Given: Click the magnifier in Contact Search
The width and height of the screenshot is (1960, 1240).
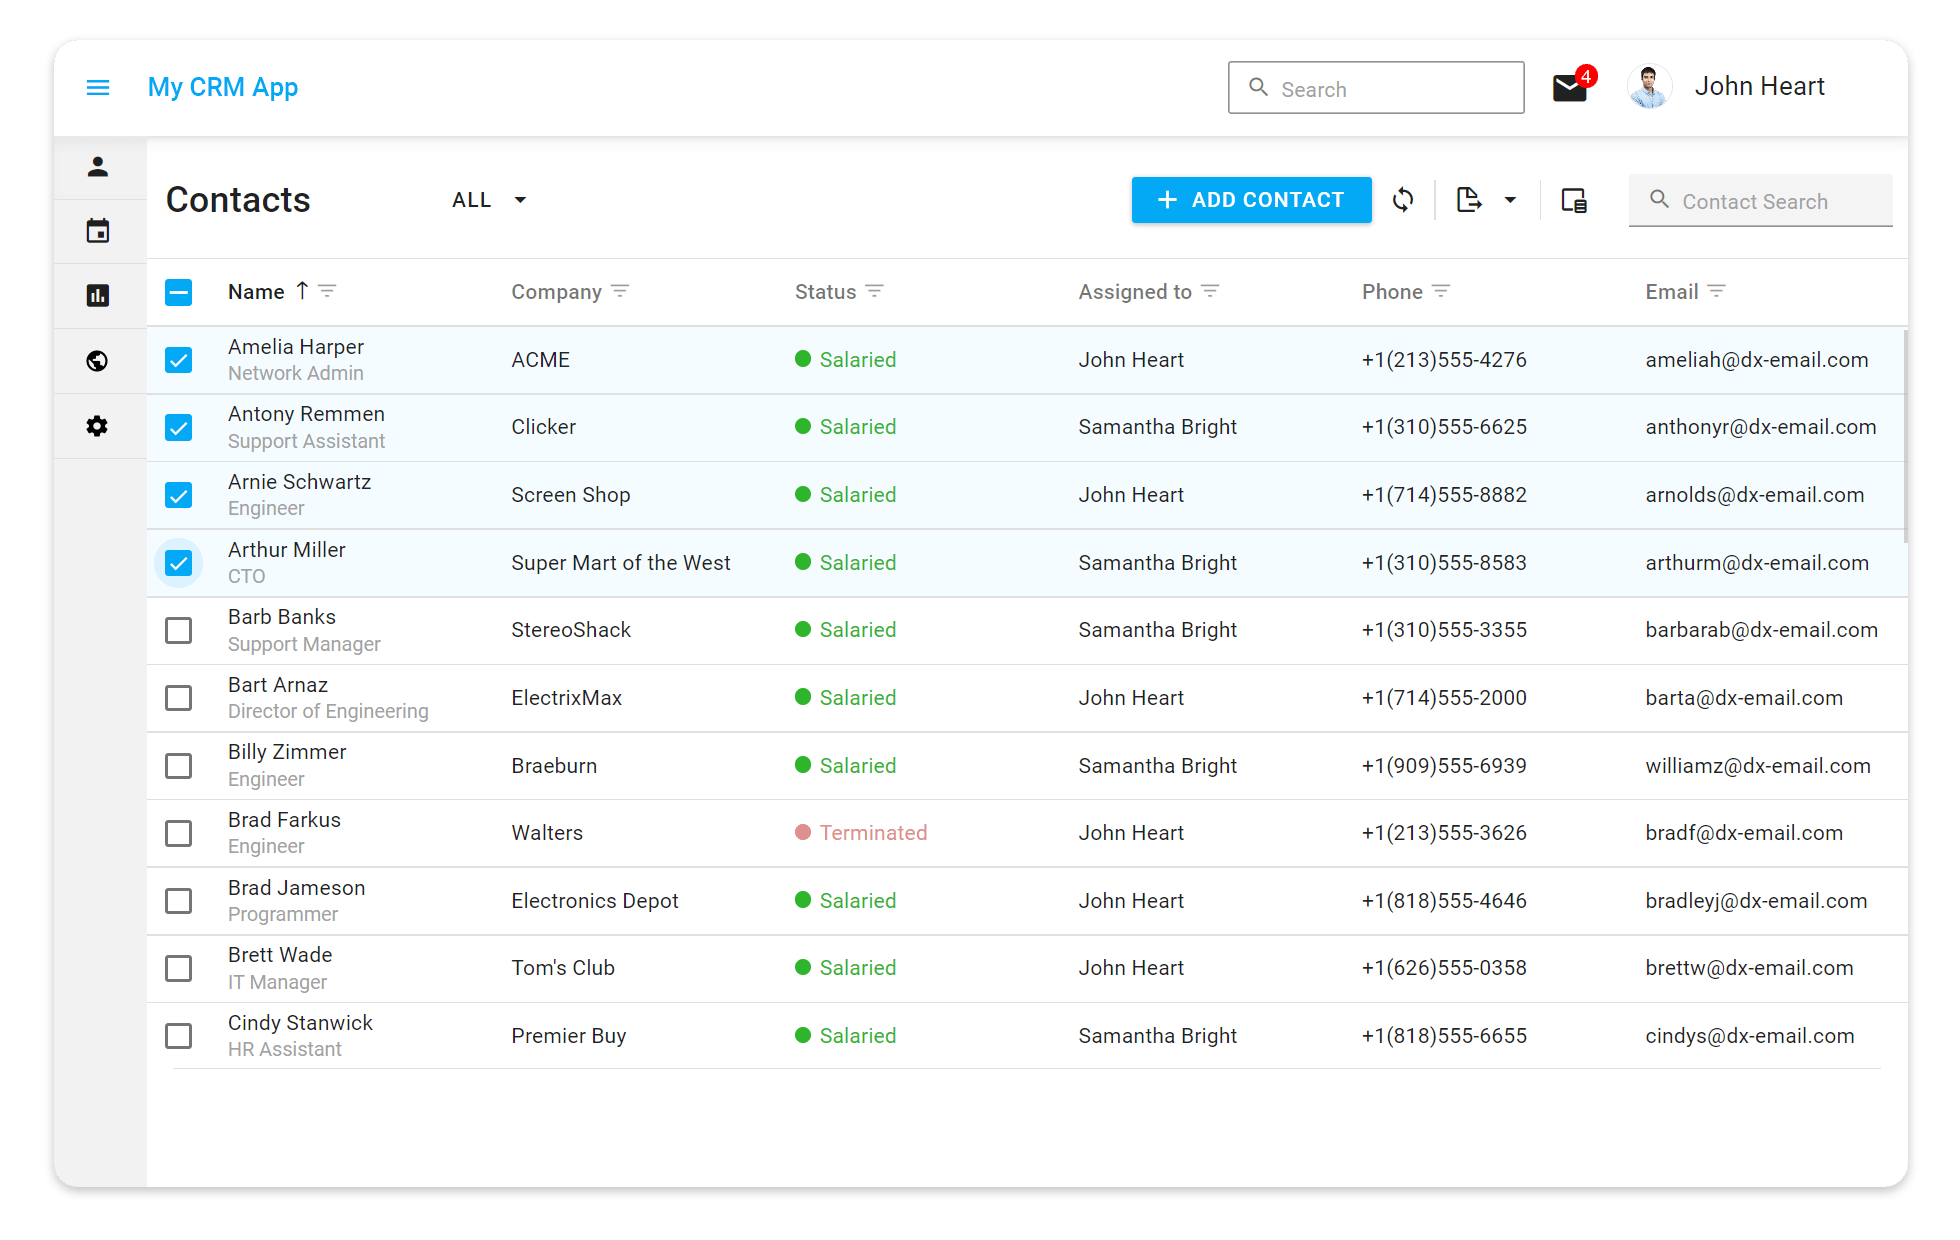Looking at the screenshot, I should click(1659, 200).
